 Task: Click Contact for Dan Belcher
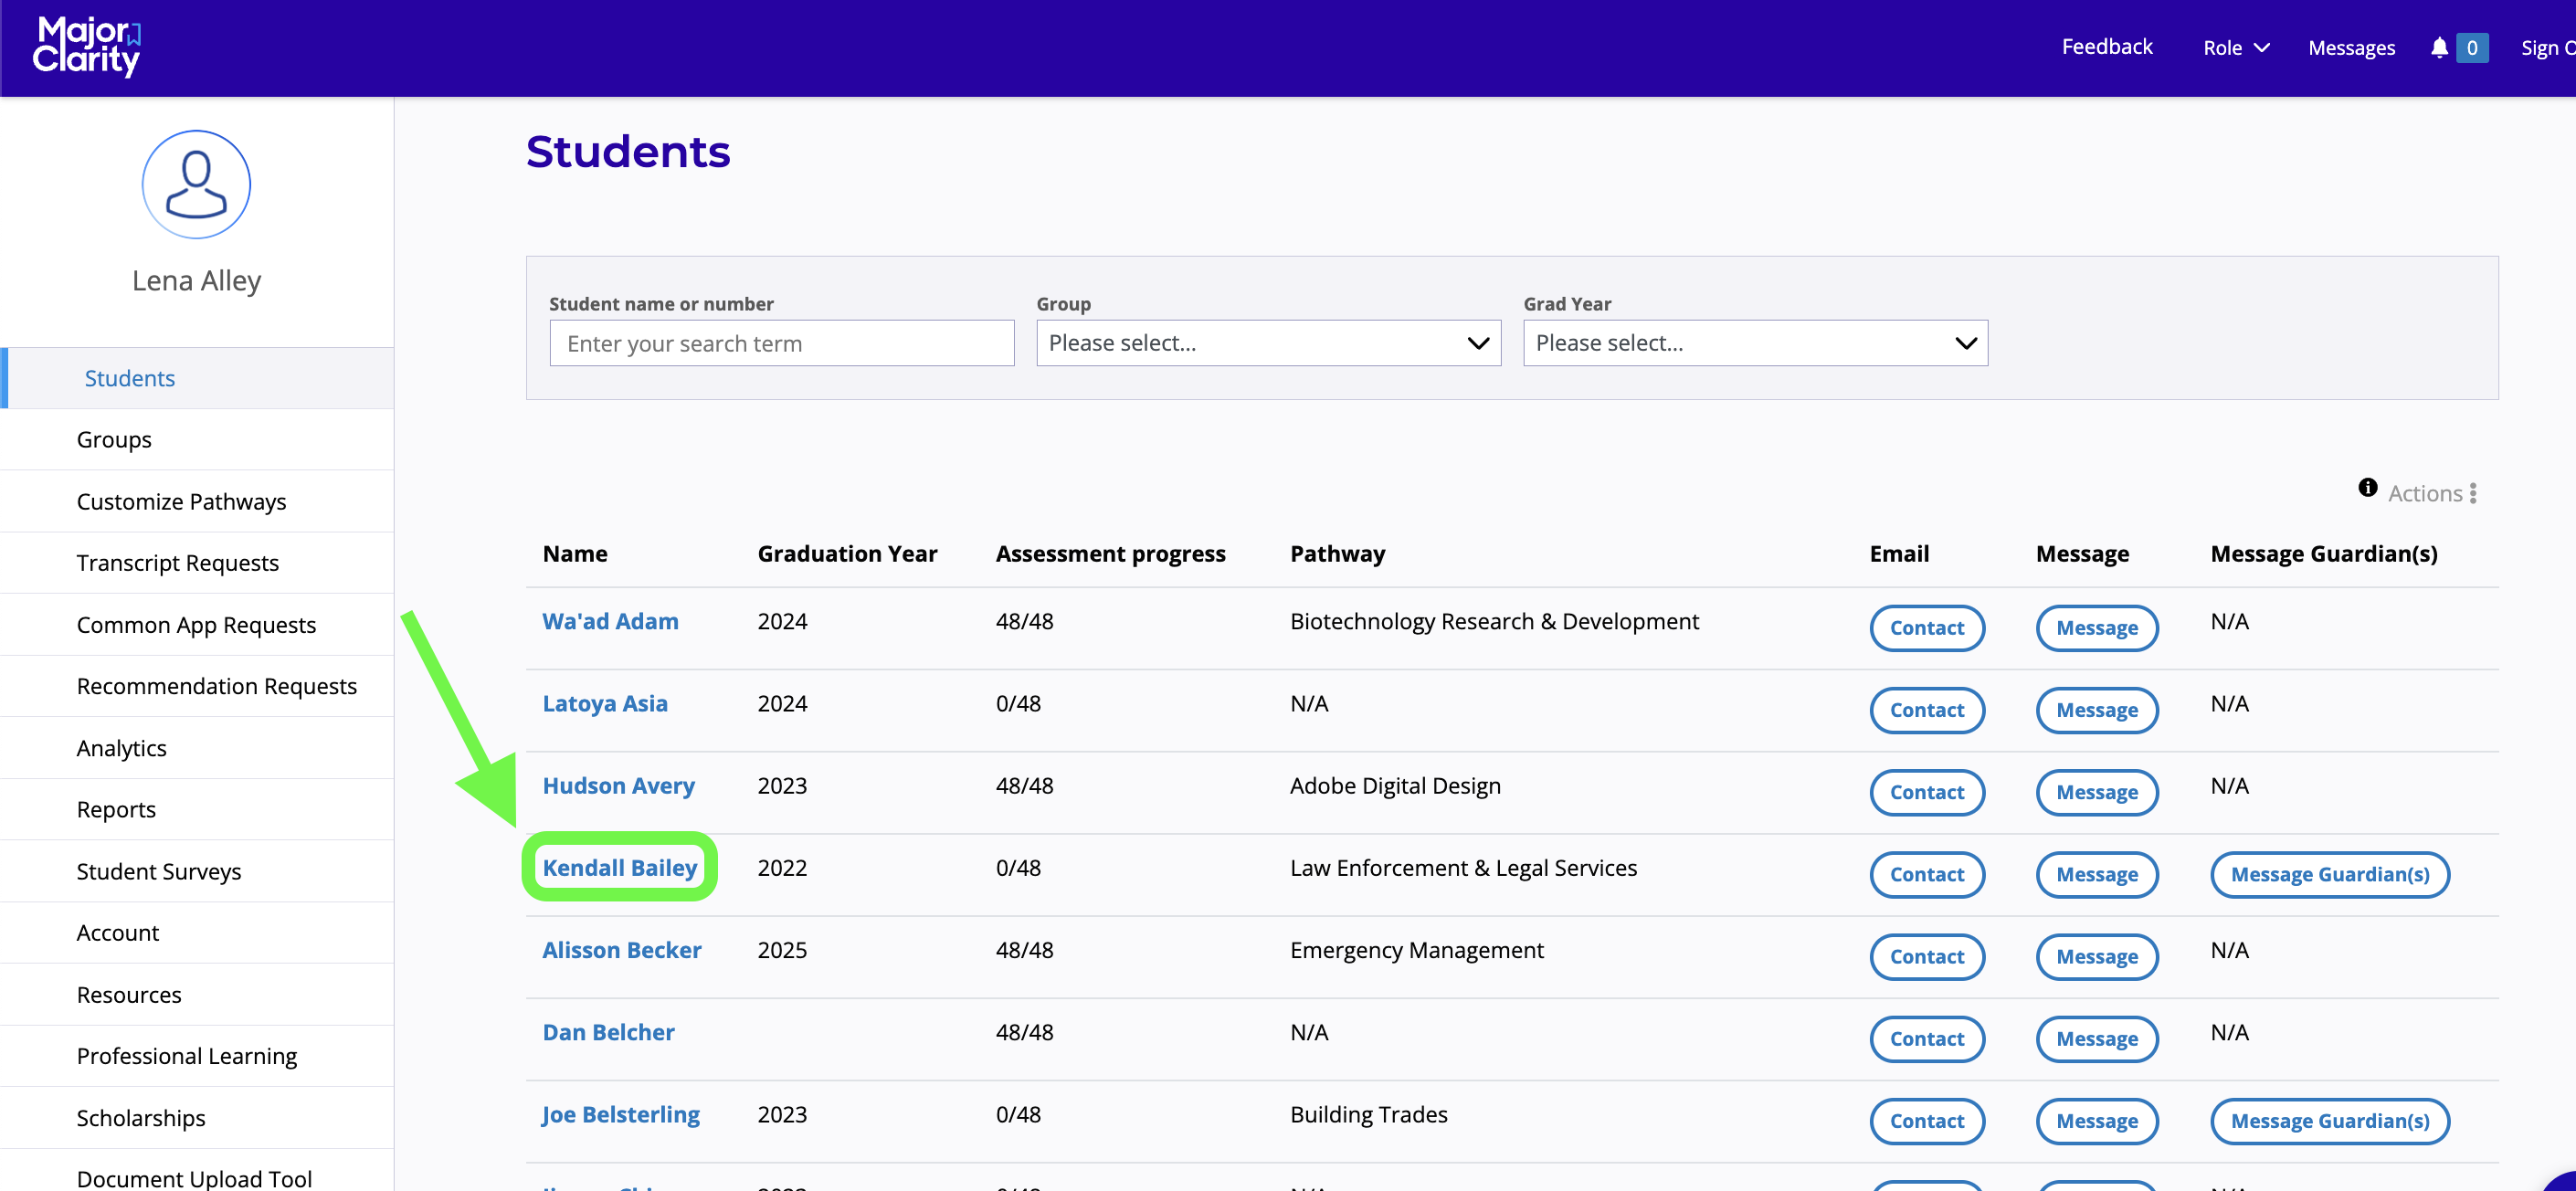pos(1927,1039)
